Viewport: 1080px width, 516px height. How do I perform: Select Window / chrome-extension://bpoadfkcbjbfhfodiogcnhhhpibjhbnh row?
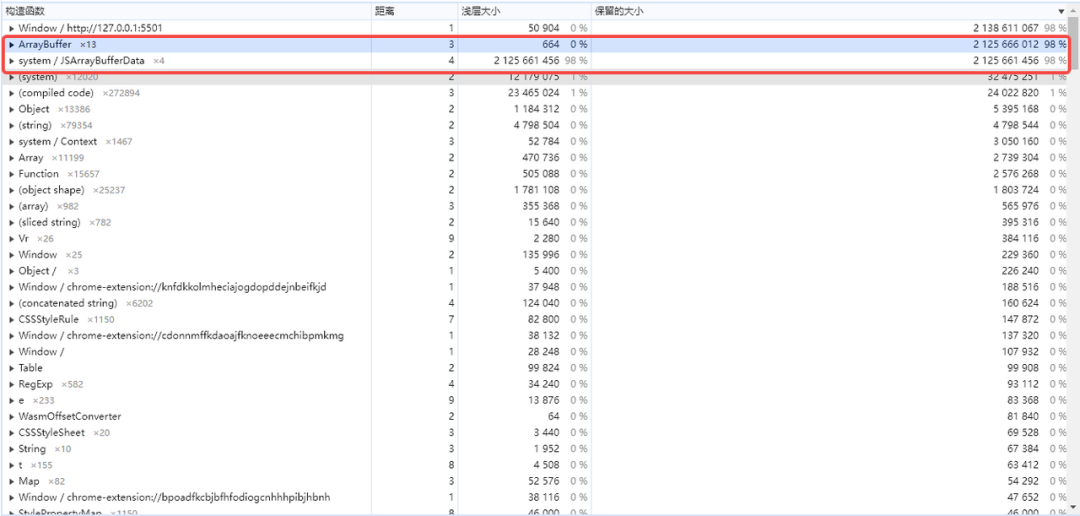click(536, 497)
